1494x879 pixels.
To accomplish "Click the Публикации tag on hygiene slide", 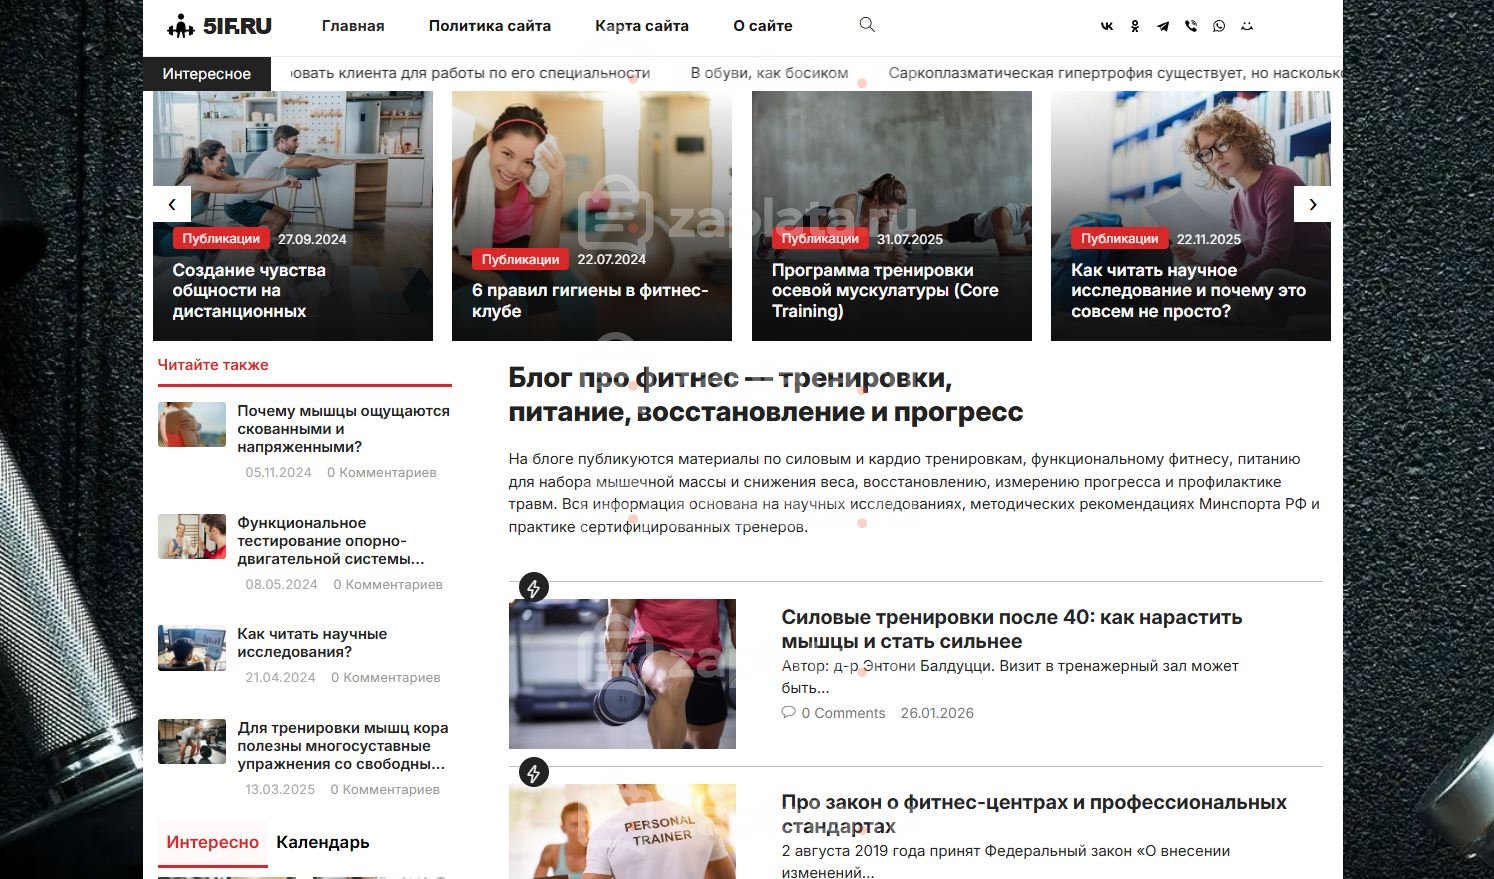I will 520,259.
